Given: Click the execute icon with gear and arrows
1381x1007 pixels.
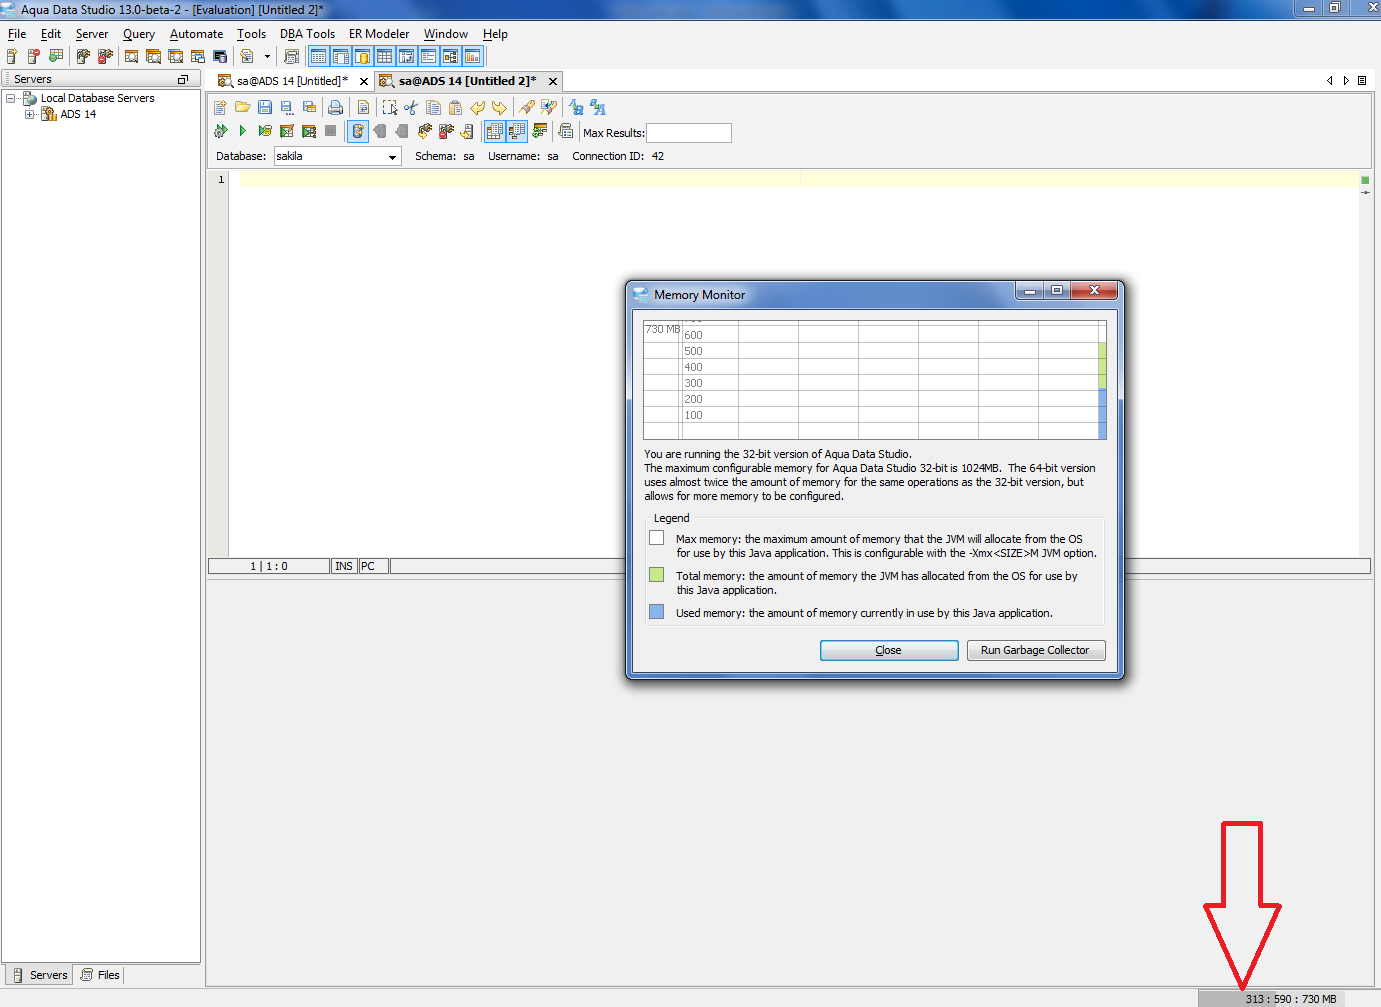Looking at the screenshot, I should point(220,131).
